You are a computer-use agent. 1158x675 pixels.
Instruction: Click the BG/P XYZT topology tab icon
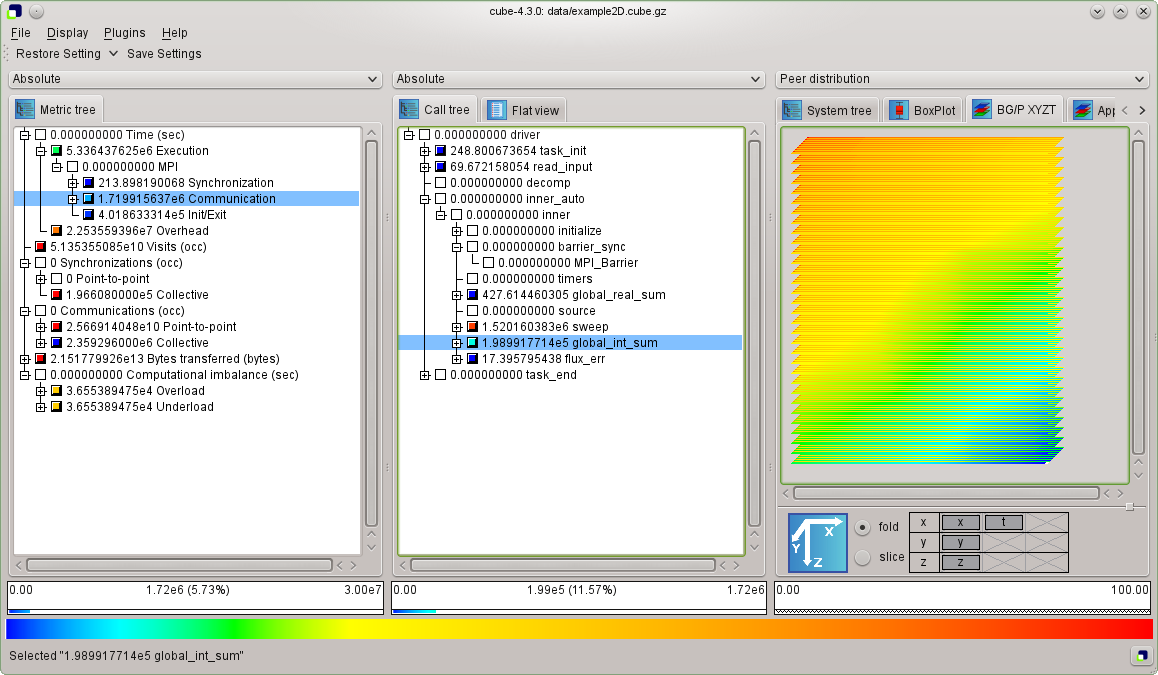point(981,109)
